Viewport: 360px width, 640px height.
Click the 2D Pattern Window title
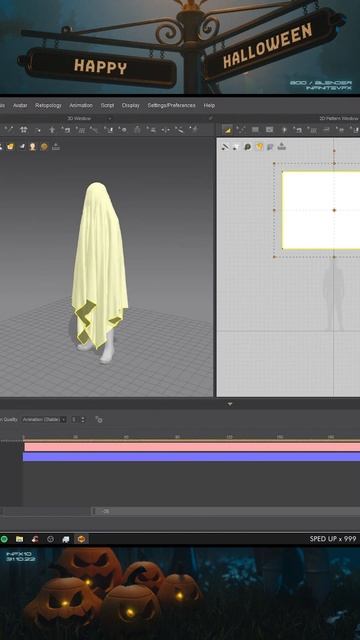click(338, 118)
